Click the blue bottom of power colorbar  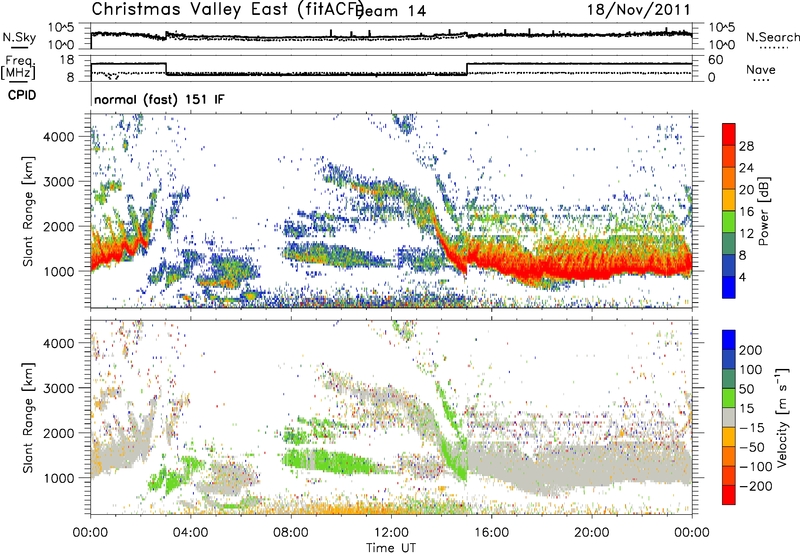(x=729, y=287)
